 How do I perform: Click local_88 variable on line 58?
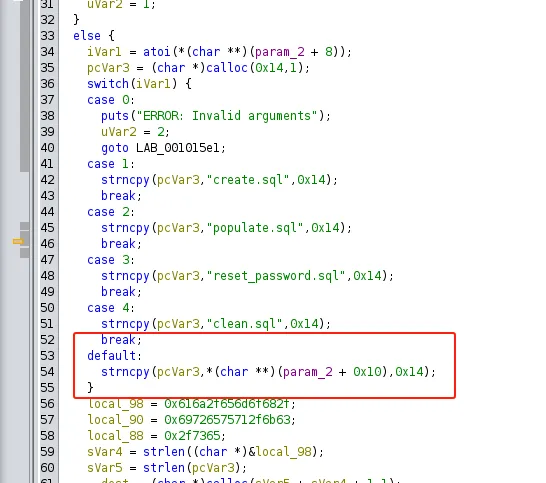[115, 436]
